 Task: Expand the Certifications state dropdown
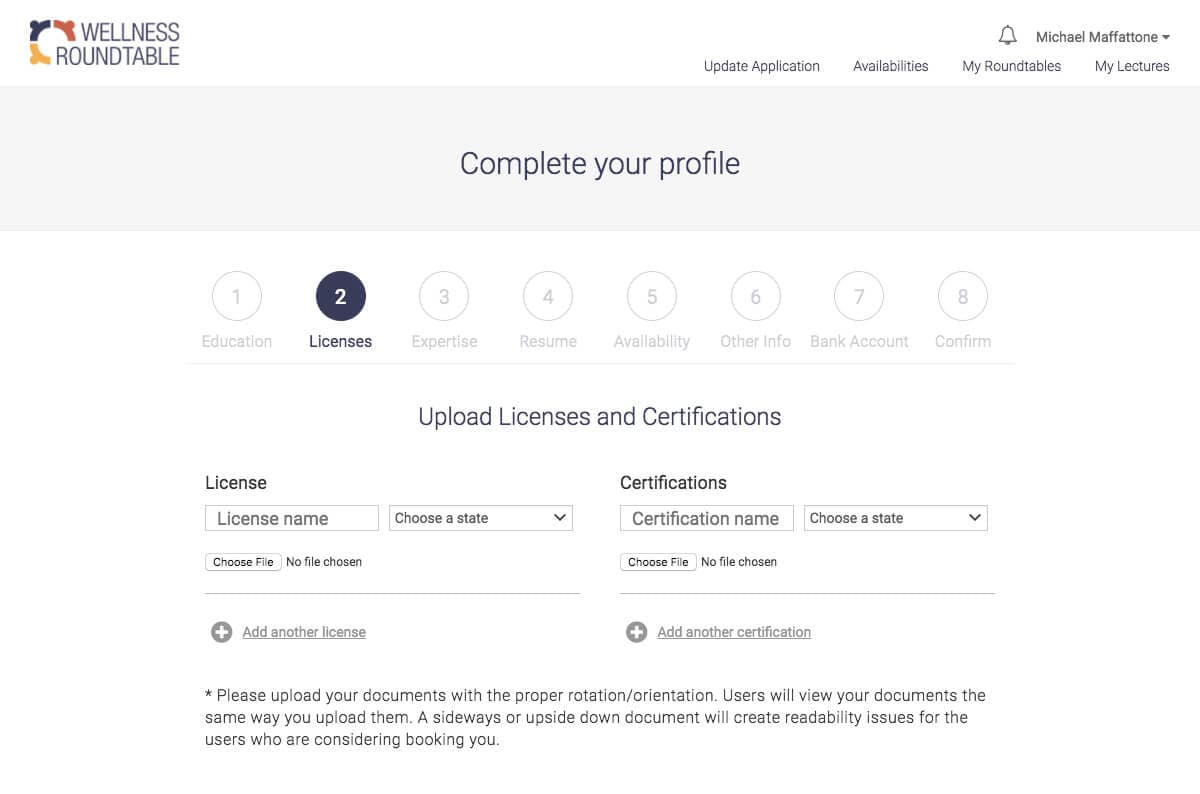pos(895,518)
